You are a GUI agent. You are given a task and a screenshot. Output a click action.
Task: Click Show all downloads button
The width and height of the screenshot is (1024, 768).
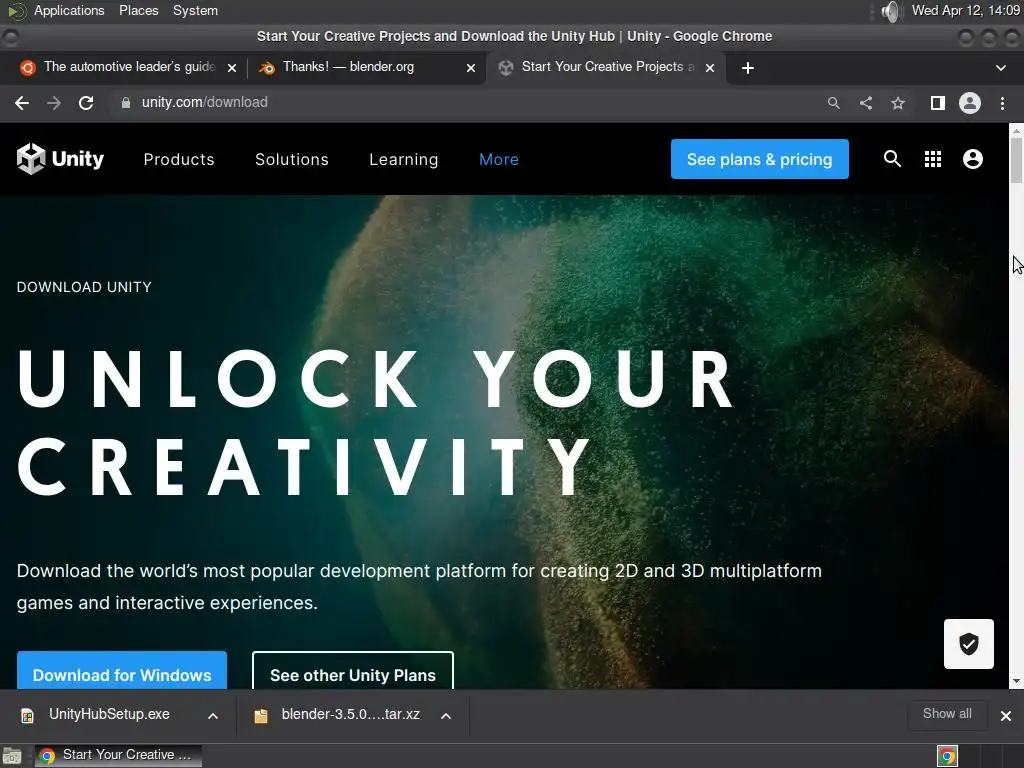click(x=947, y=714)
